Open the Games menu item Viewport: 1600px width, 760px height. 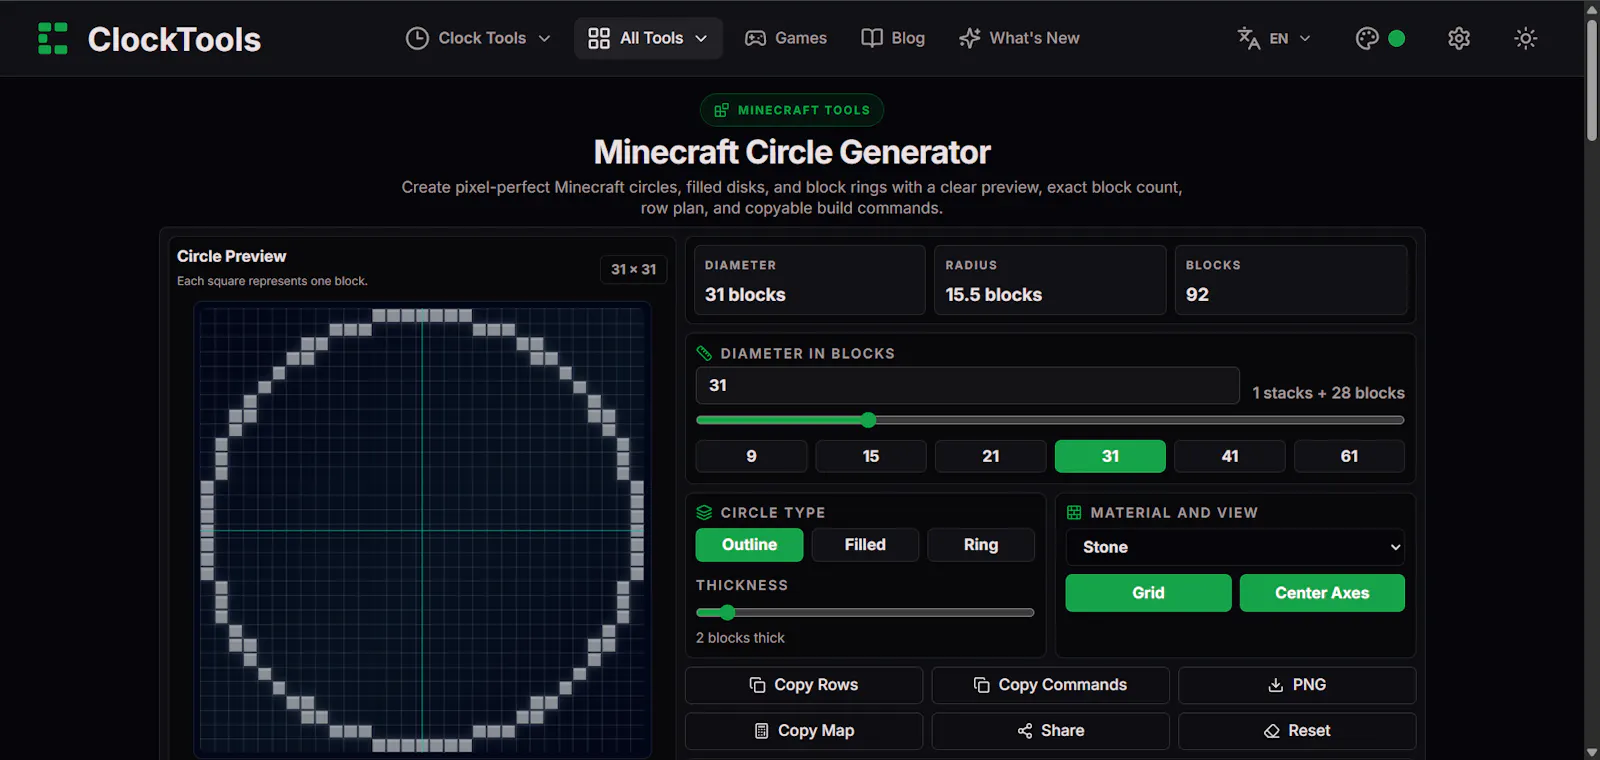[x=786, y=38]
